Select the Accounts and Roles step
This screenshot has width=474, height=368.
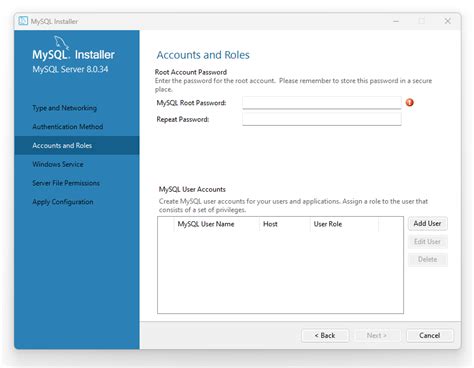click(x=77, y=145)
